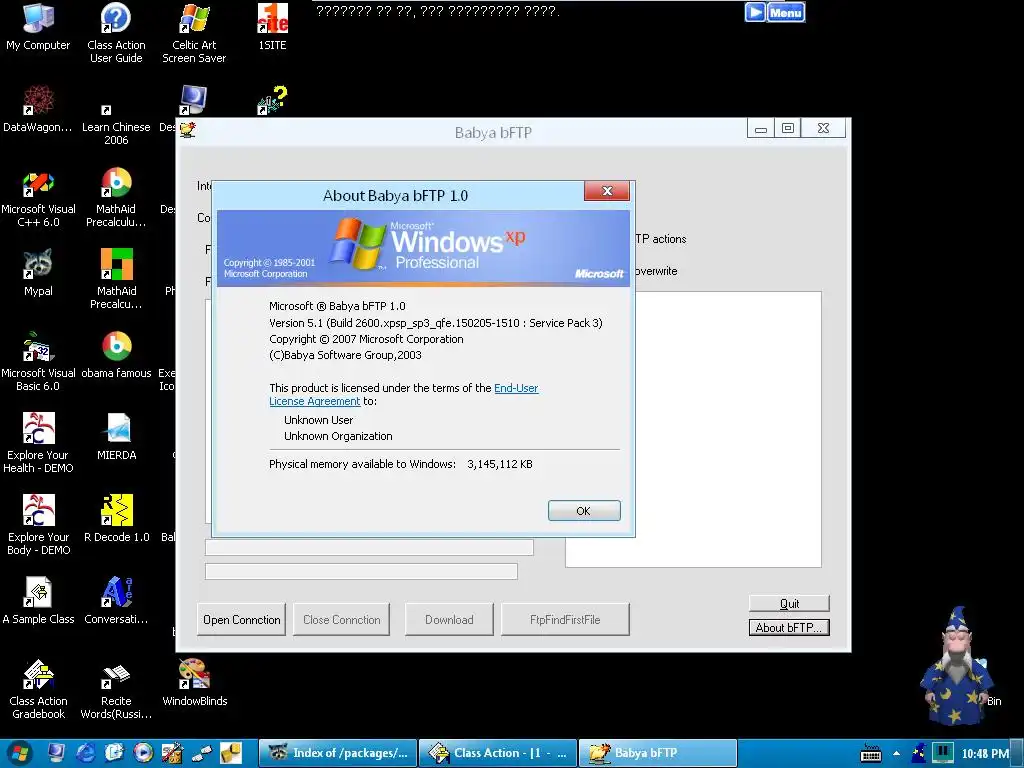Maximize the Babya bFTP window
The image size is (1024, 768).
point(788,129)
